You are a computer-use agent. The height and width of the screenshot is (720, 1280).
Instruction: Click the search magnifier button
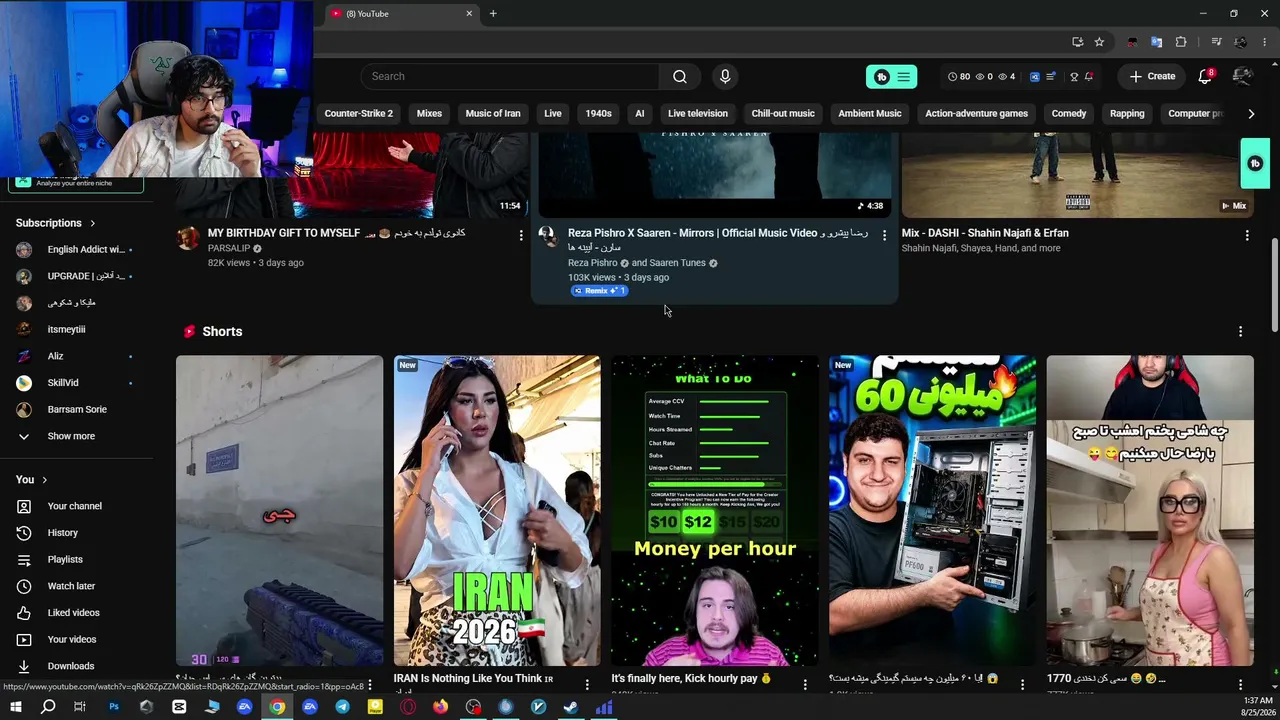point(680,76)
